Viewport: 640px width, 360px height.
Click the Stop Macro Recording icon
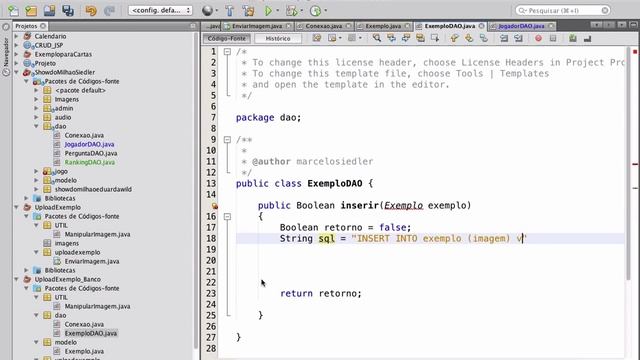(x=553, y=38)
